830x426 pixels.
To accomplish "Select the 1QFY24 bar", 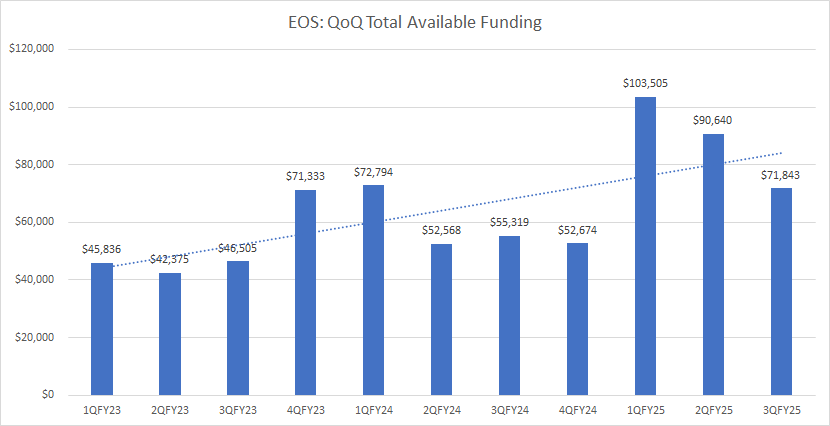I will (374, 290).
